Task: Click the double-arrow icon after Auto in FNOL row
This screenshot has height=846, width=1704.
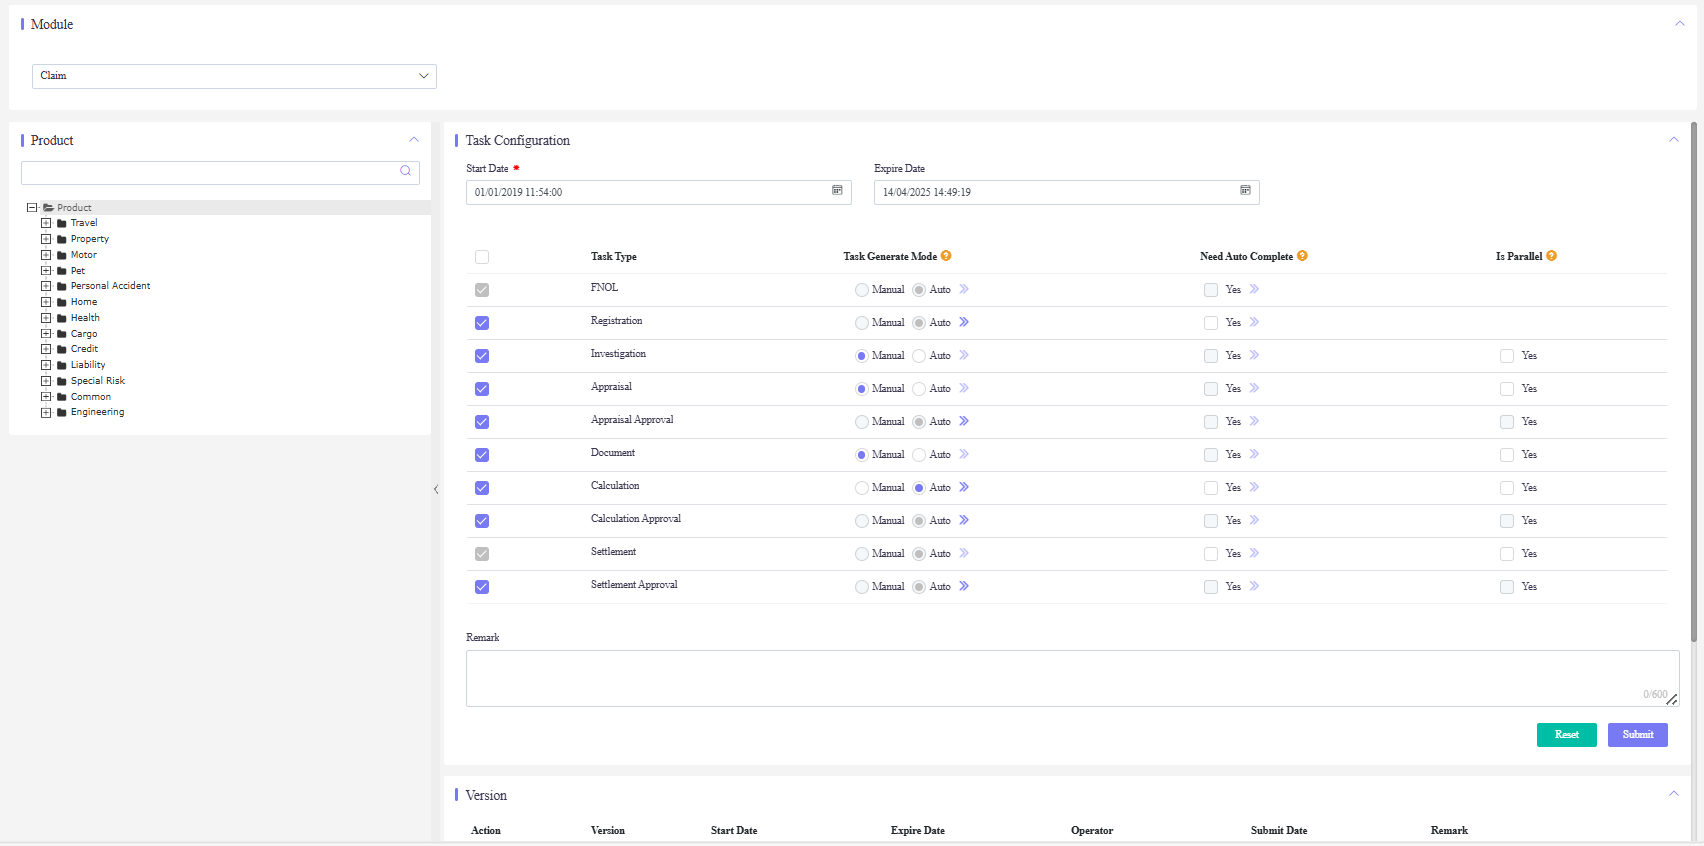Action: 964,289
